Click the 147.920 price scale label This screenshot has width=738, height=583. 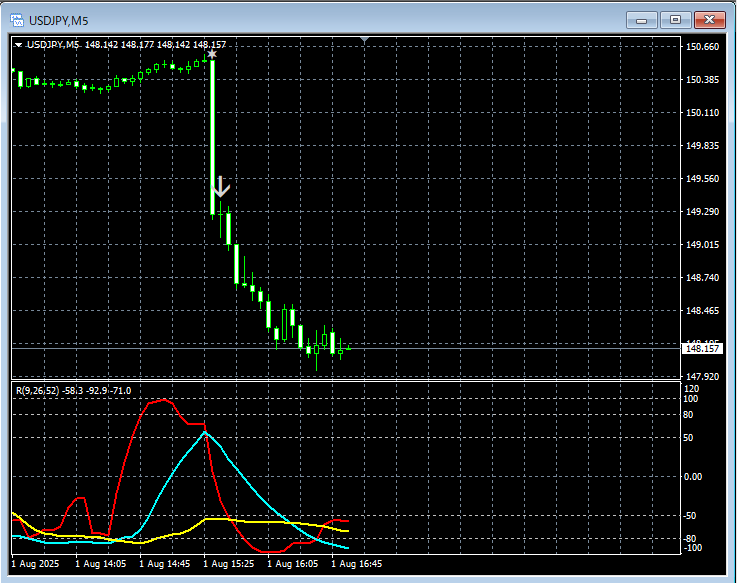703,376
